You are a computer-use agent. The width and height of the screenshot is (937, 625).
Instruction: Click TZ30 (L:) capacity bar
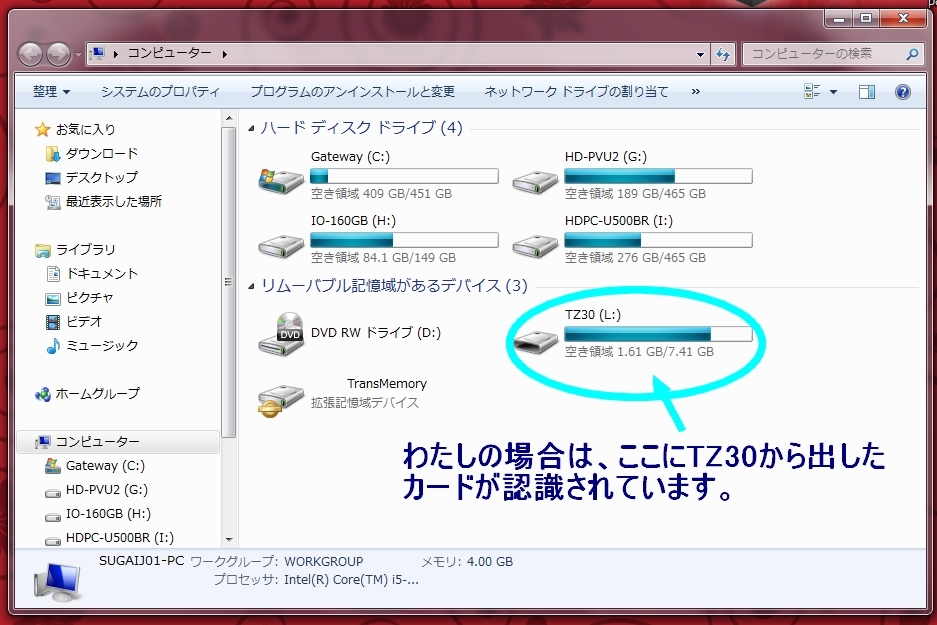click(658, 333)
